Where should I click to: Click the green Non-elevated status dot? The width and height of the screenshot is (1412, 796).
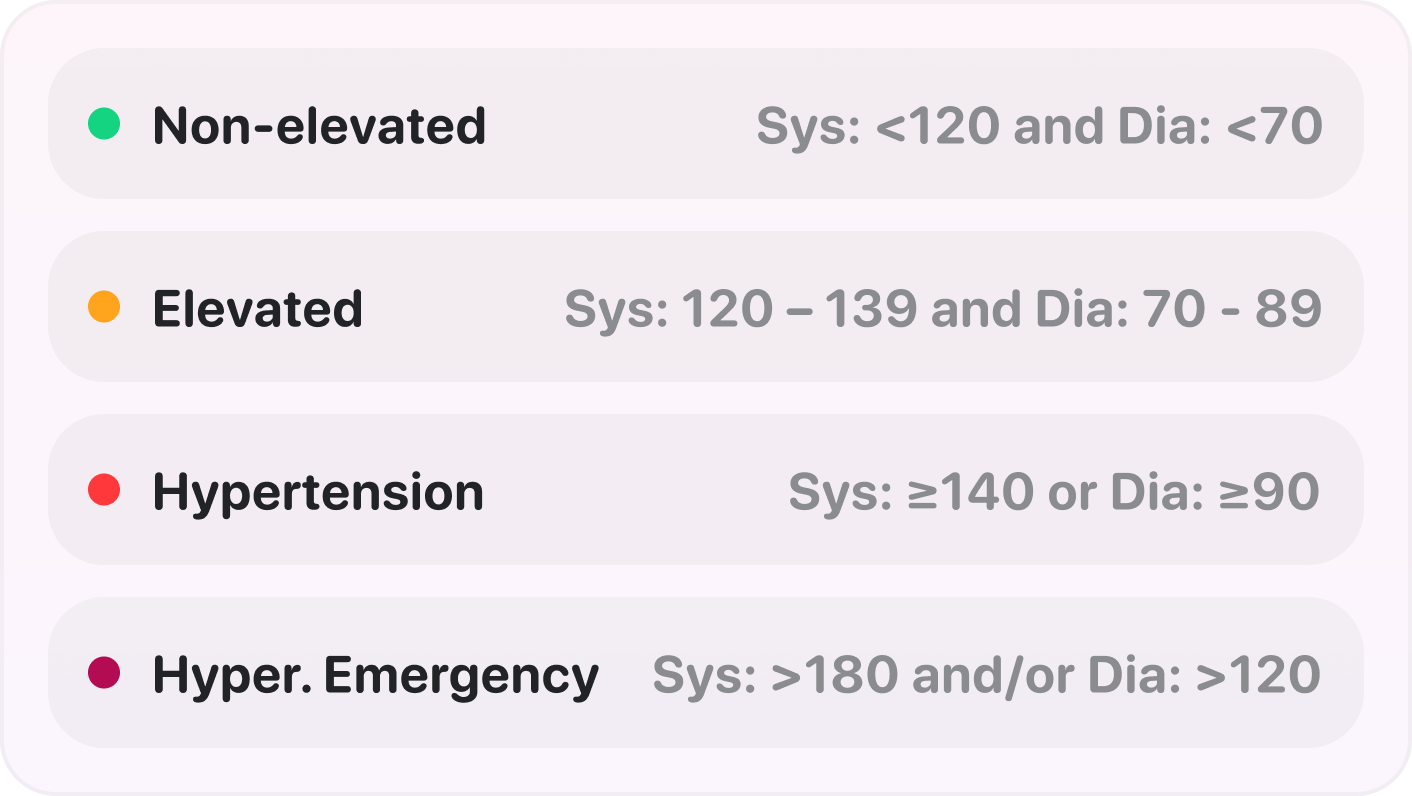(104, 124)
